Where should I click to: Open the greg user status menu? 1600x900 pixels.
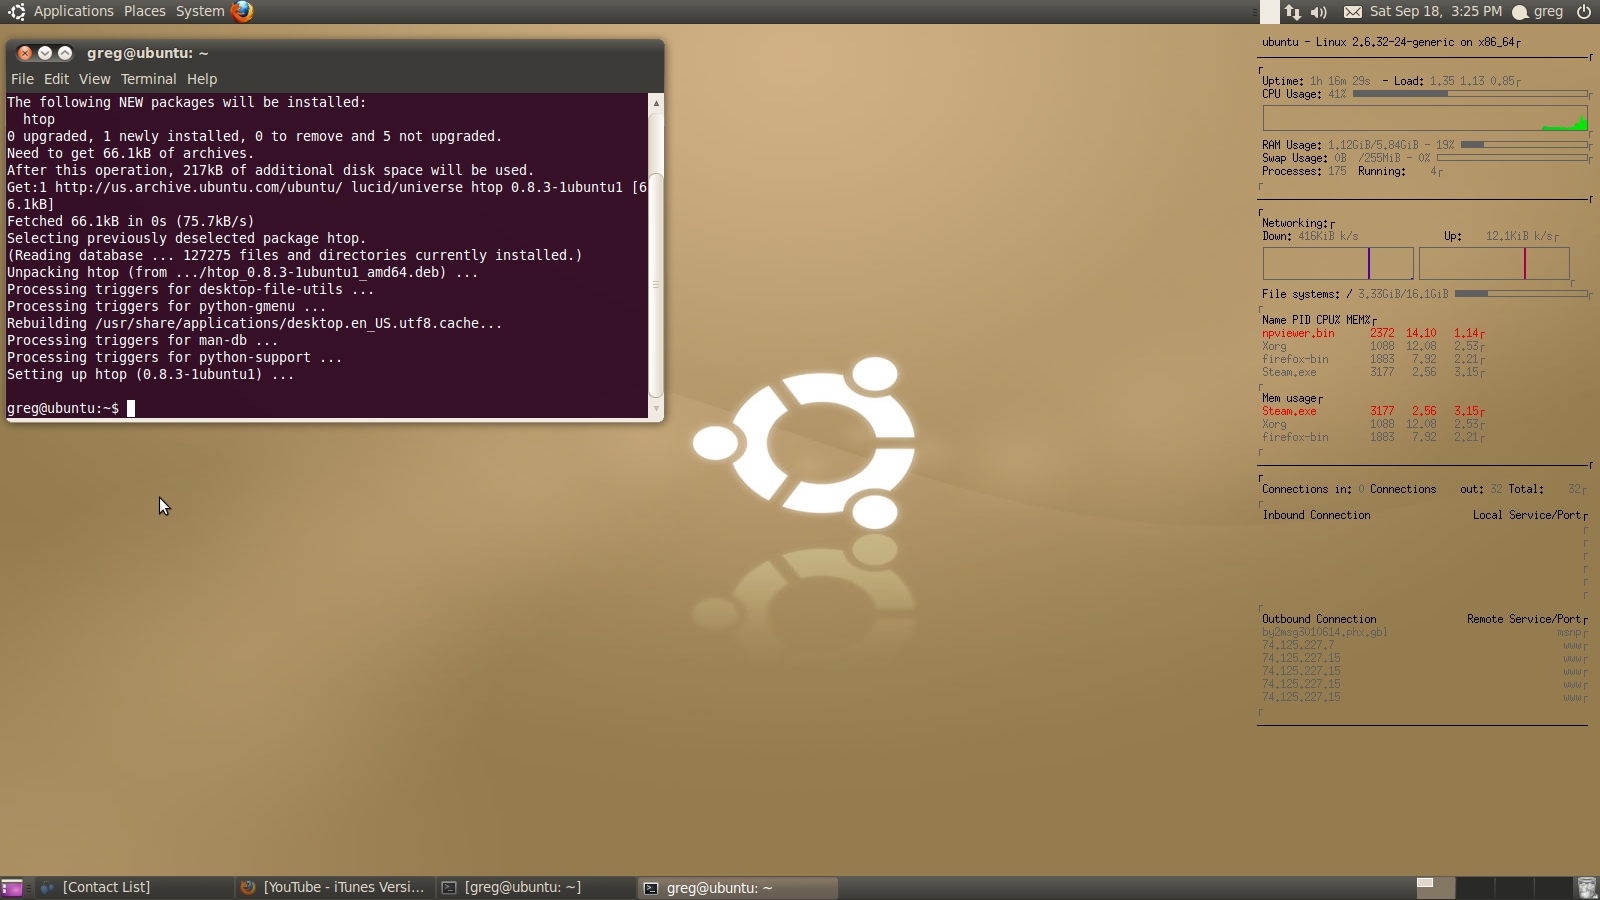click(1539, 12)
